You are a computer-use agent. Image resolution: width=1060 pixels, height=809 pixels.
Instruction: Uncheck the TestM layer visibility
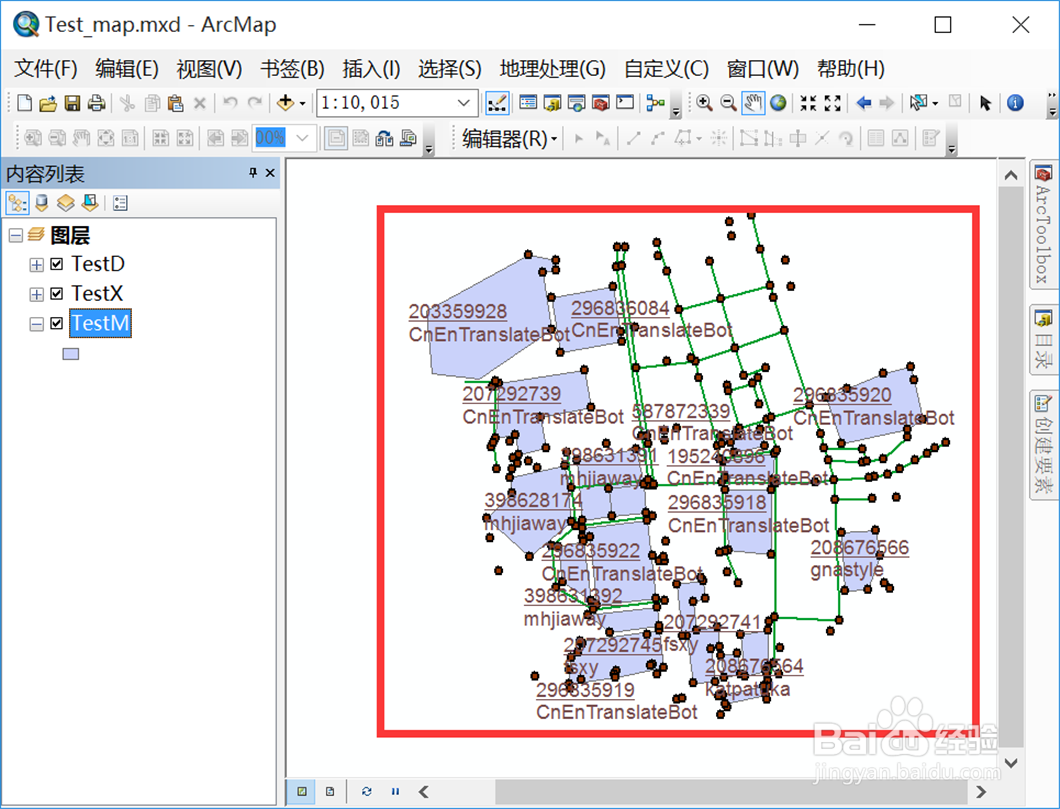pos(57,324)
